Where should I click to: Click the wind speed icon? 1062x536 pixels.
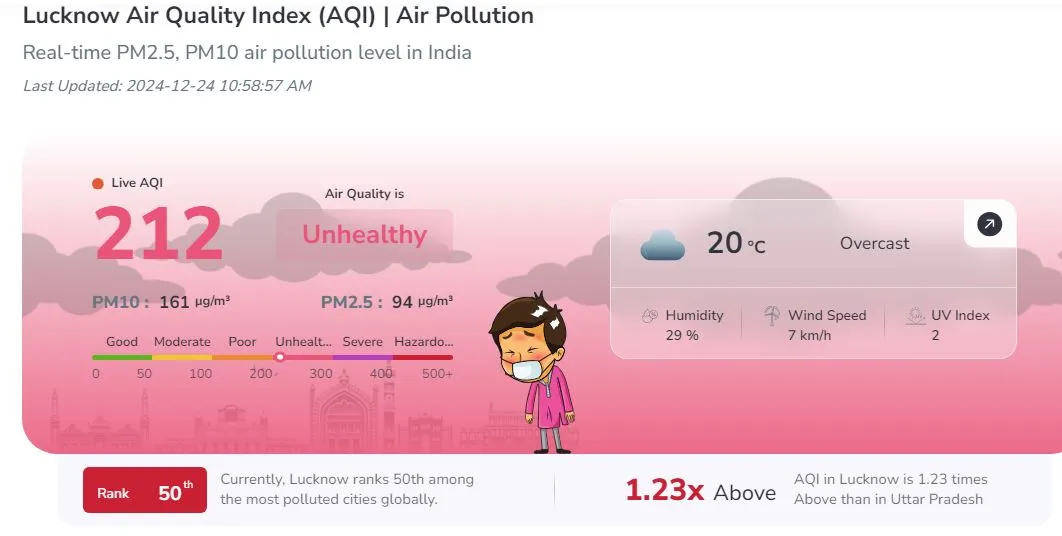(772, 316)
